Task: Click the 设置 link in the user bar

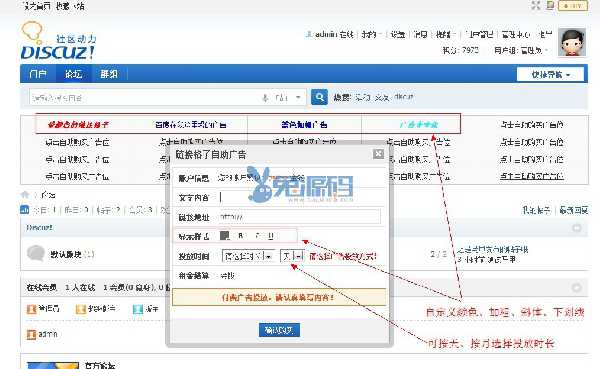Action: coord(398,34)
